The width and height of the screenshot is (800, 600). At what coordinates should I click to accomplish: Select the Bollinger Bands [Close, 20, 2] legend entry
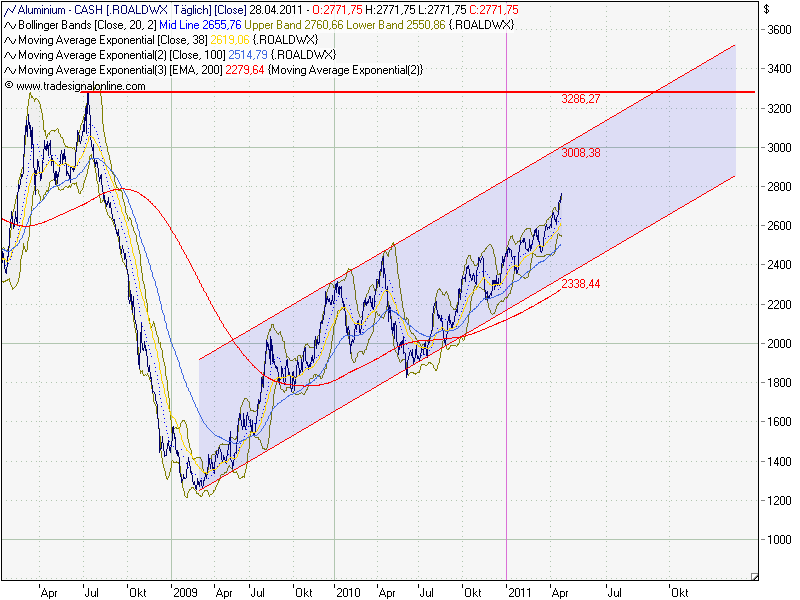click(x=87, y=25)
